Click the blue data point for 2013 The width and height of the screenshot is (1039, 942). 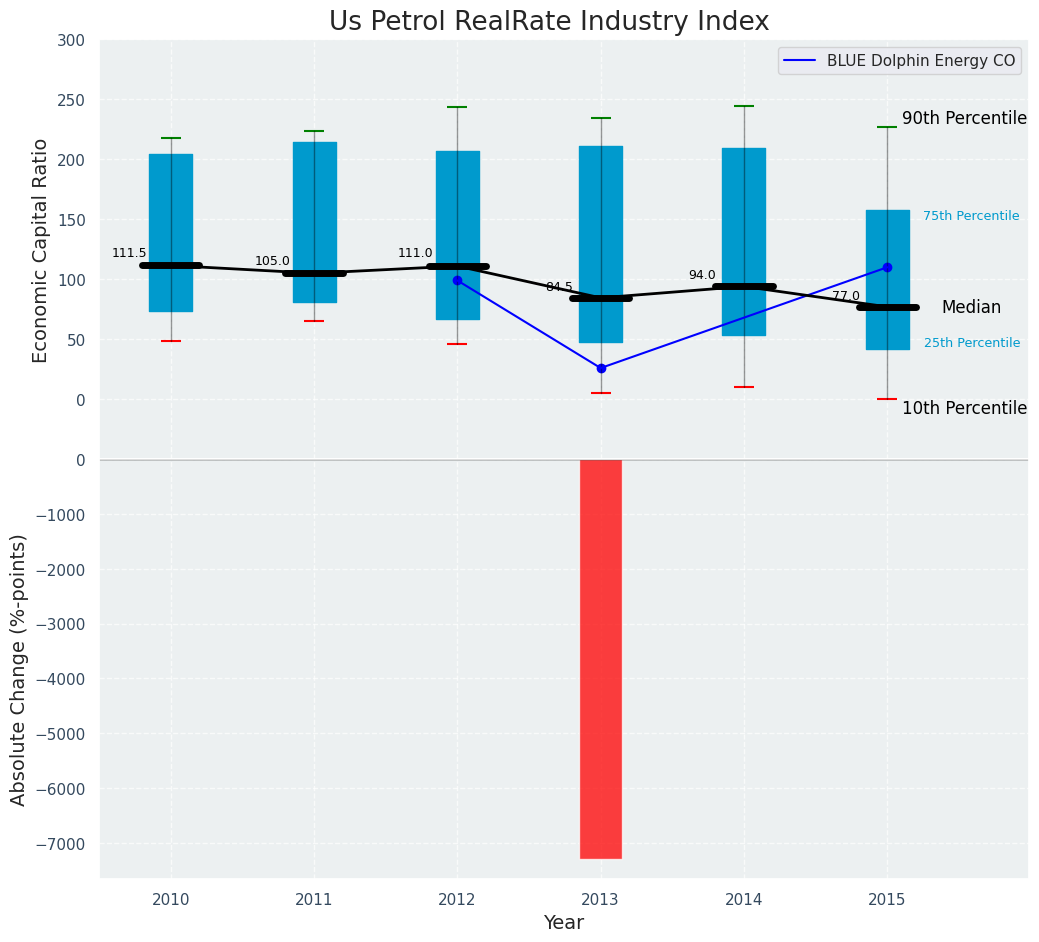(x=601, y=368)
